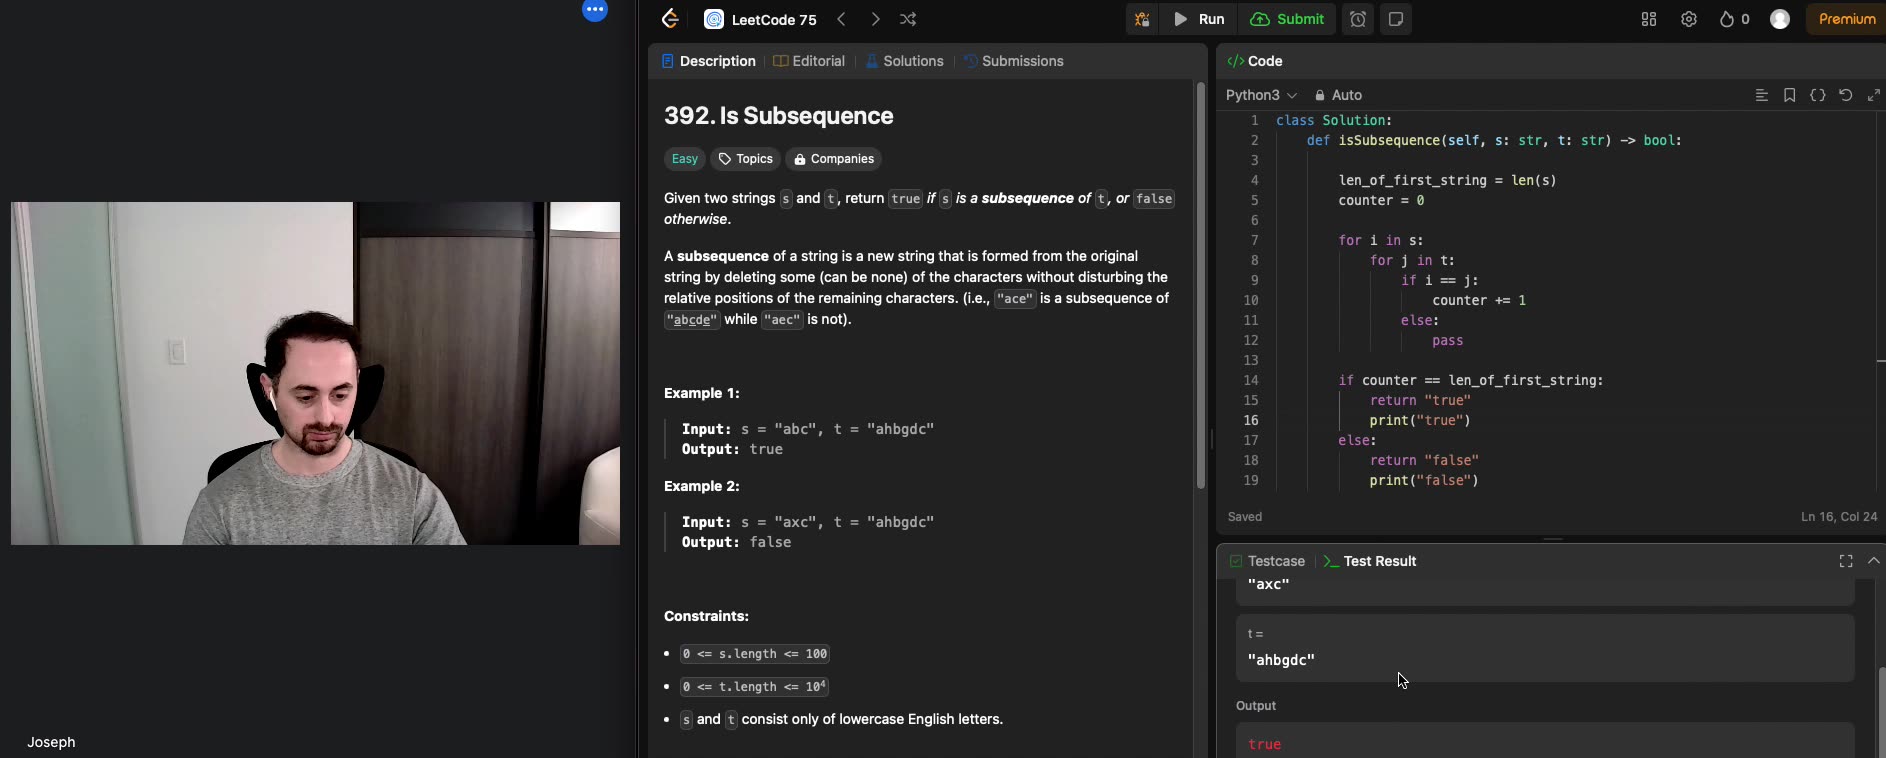
Task: Click Joseph's webcam video thumbnail
Action: click(315, 373)
